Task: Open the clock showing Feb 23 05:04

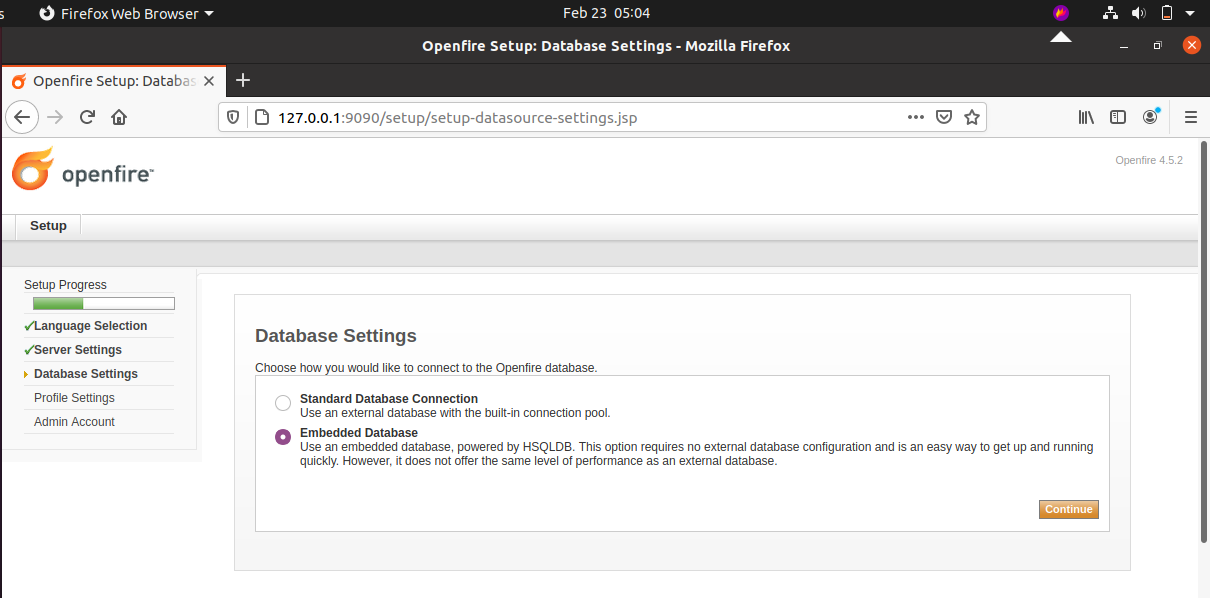Action: point(606,13)
